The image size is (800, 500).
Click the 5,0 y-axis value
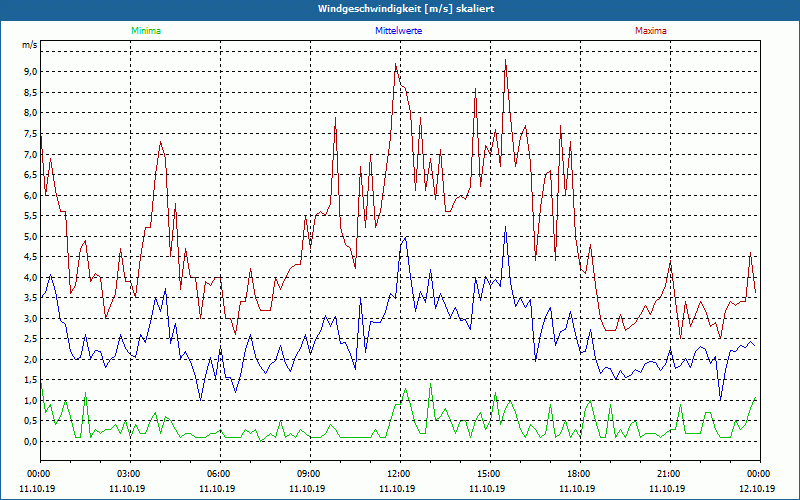[x=31, y=236]
